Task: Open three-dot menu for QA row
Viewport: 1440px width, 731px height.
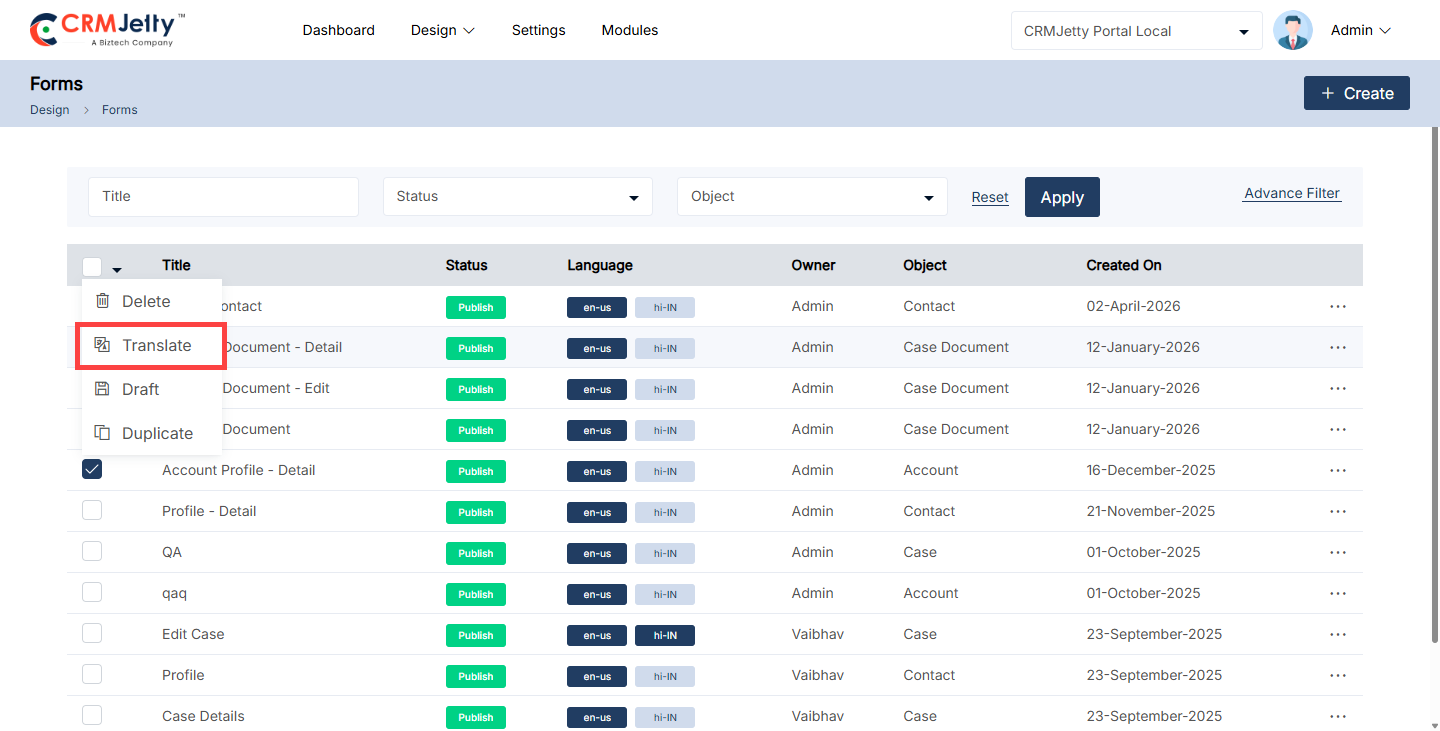Action: (1338, 552)
